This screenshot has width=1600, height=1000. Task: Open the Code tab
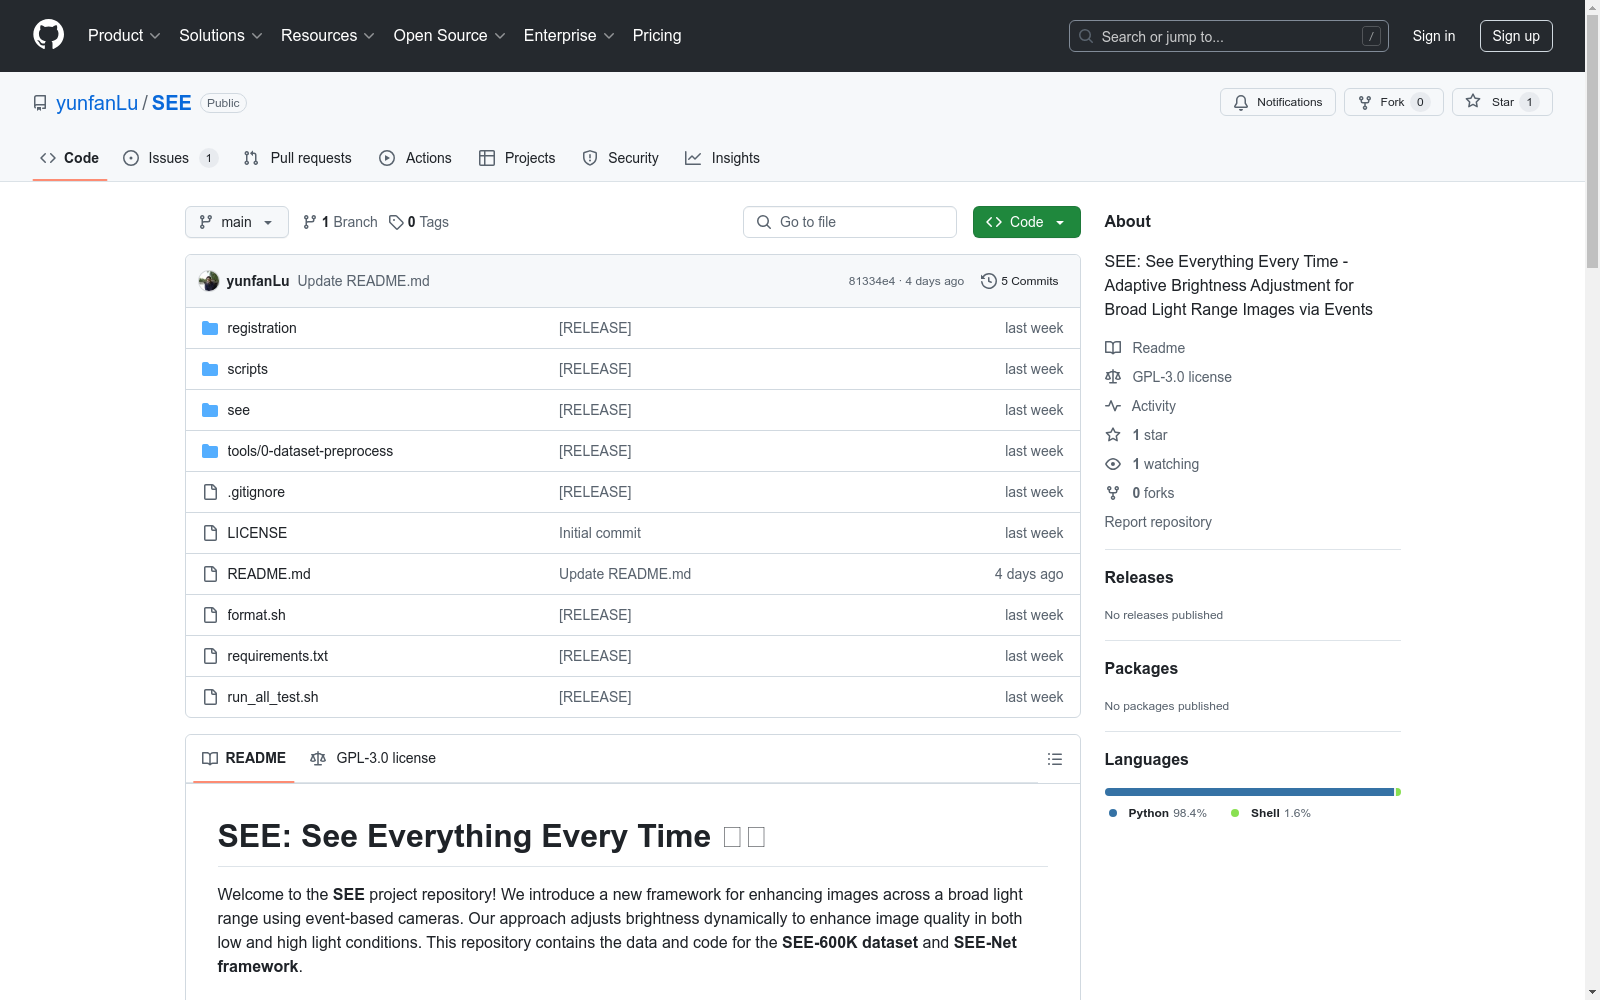[x=70, y=158]
